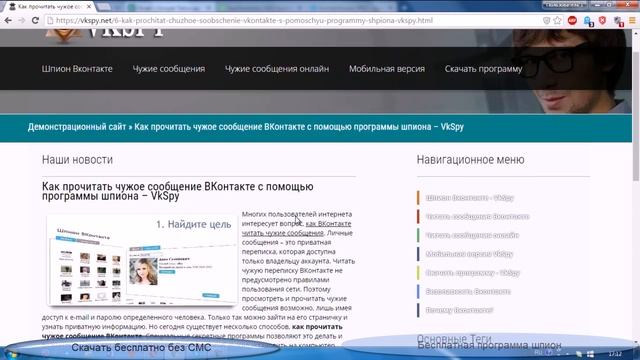Image resolution: width=640 pixels, height=360 pixels.
Task: Open the grey shield extension with red badge
Action: tap(618, 21)
